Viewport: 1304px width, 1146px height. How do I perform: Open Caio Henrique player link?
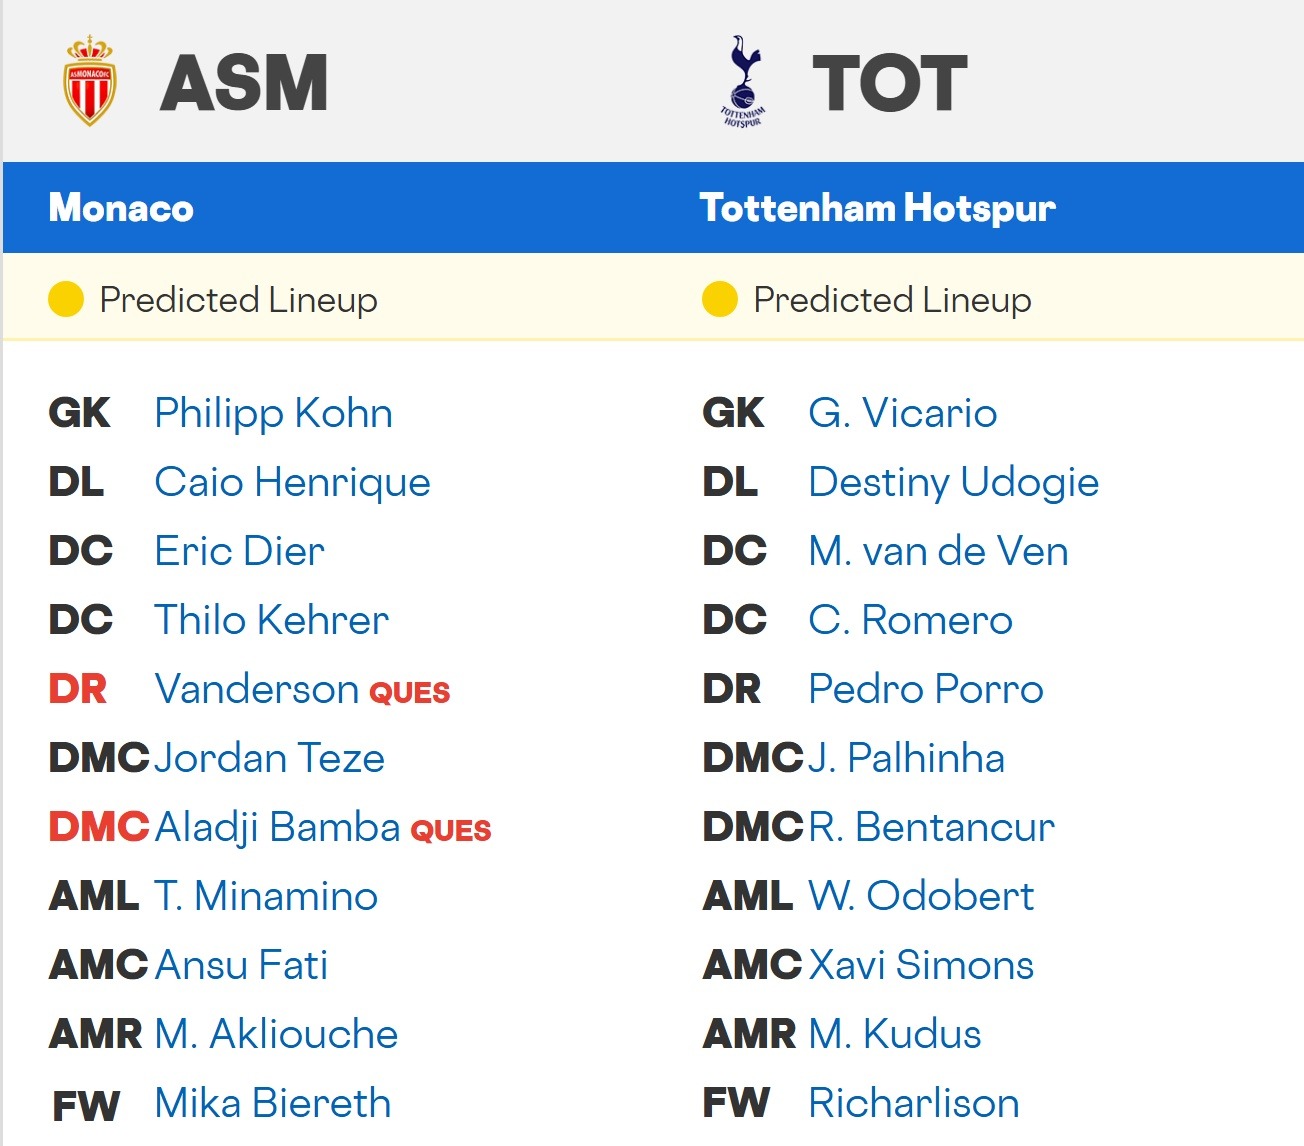click(292, 482)
